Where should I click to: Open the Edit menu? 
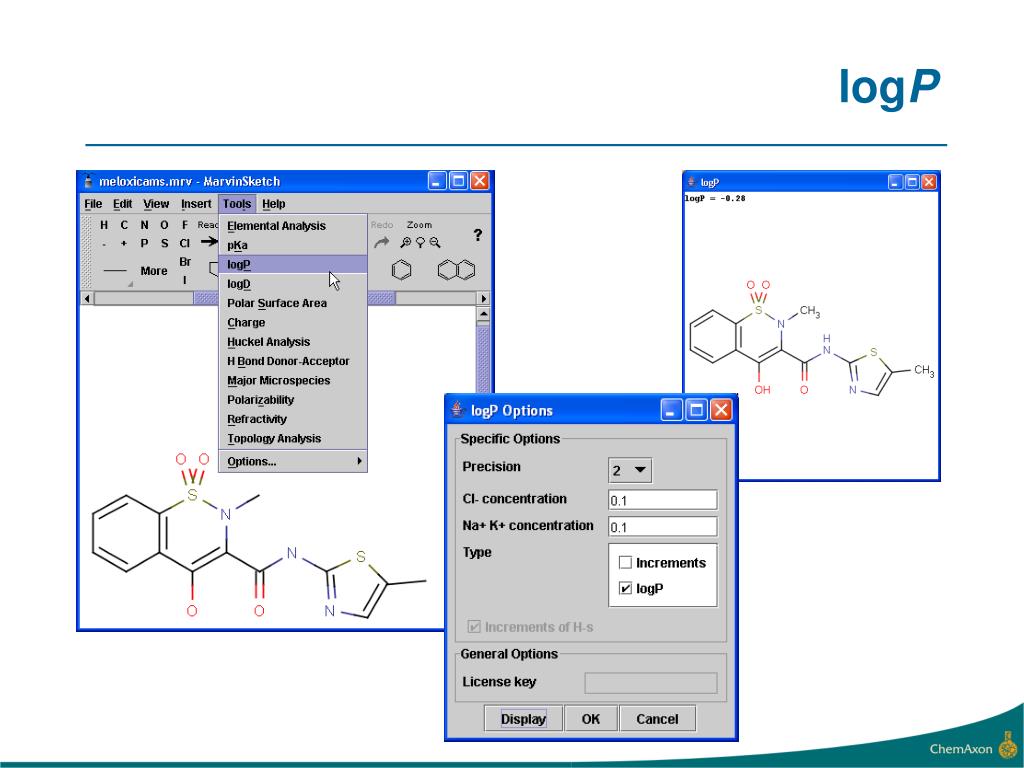click(x=122, y=204)
